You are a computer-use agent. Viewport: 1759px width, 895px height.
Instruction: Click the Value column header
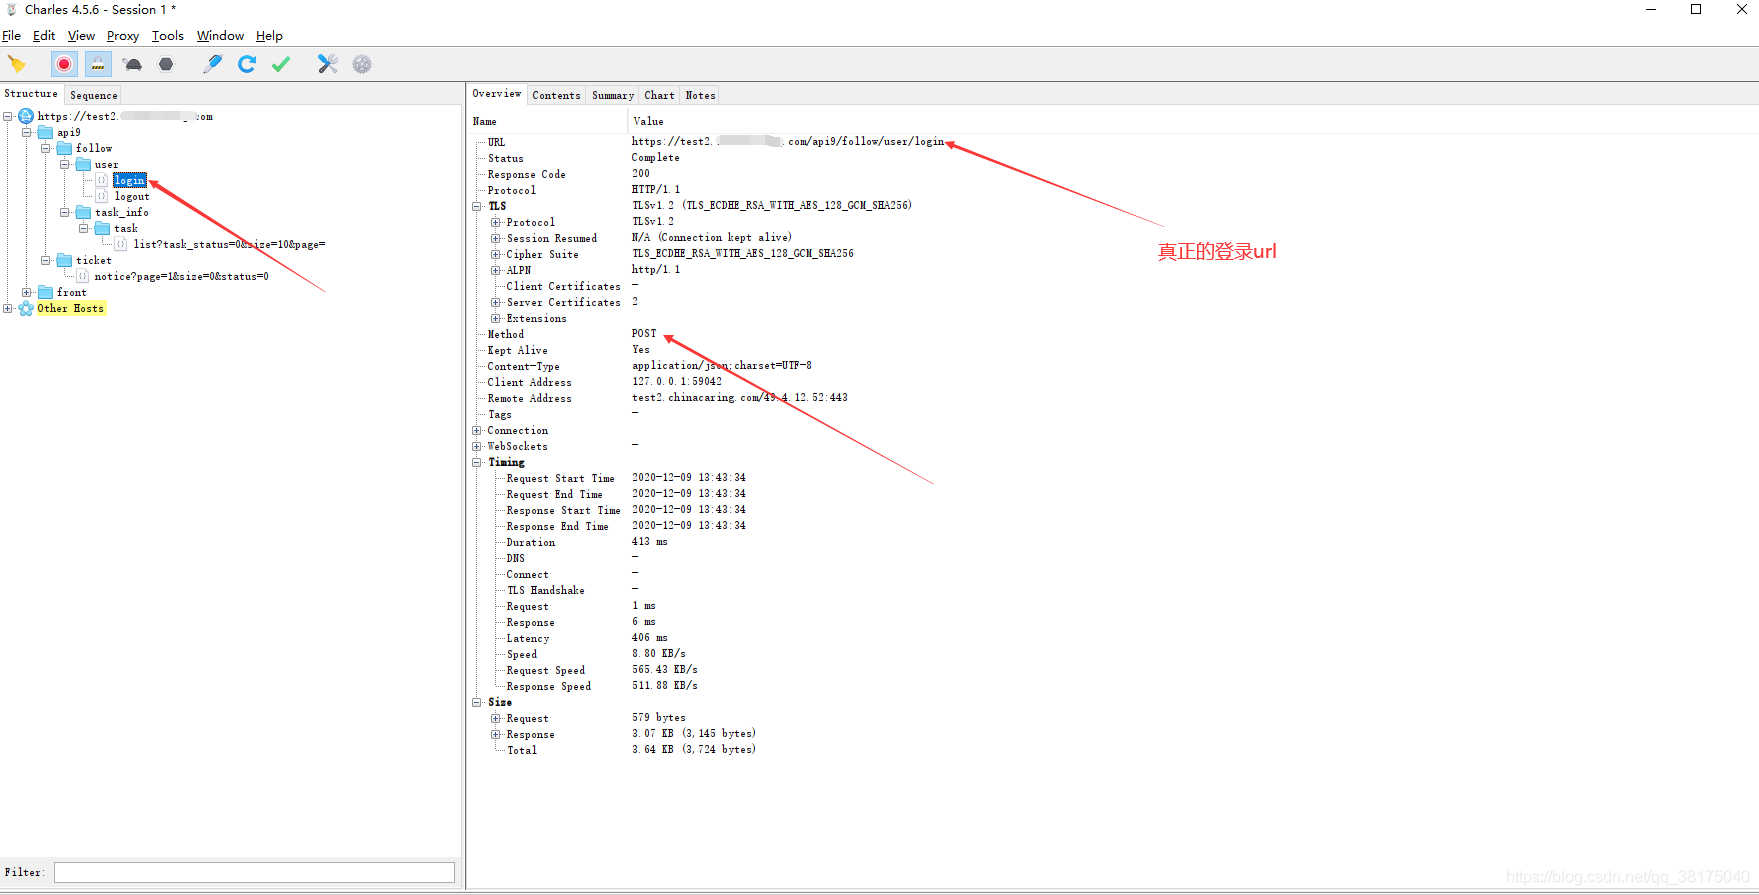point(1193,122)
